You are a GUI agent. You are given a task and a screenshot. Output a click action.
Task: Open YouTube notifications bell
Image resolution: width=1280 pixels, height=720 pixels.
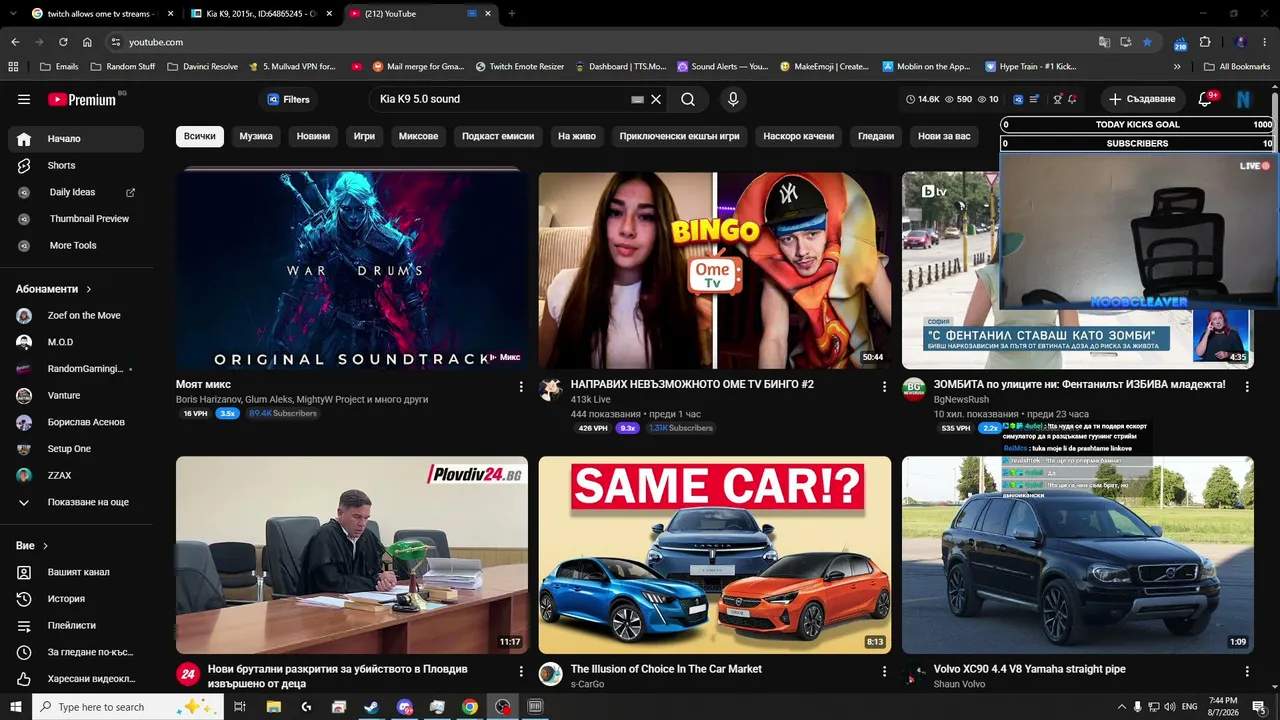tap(1205, 99)
